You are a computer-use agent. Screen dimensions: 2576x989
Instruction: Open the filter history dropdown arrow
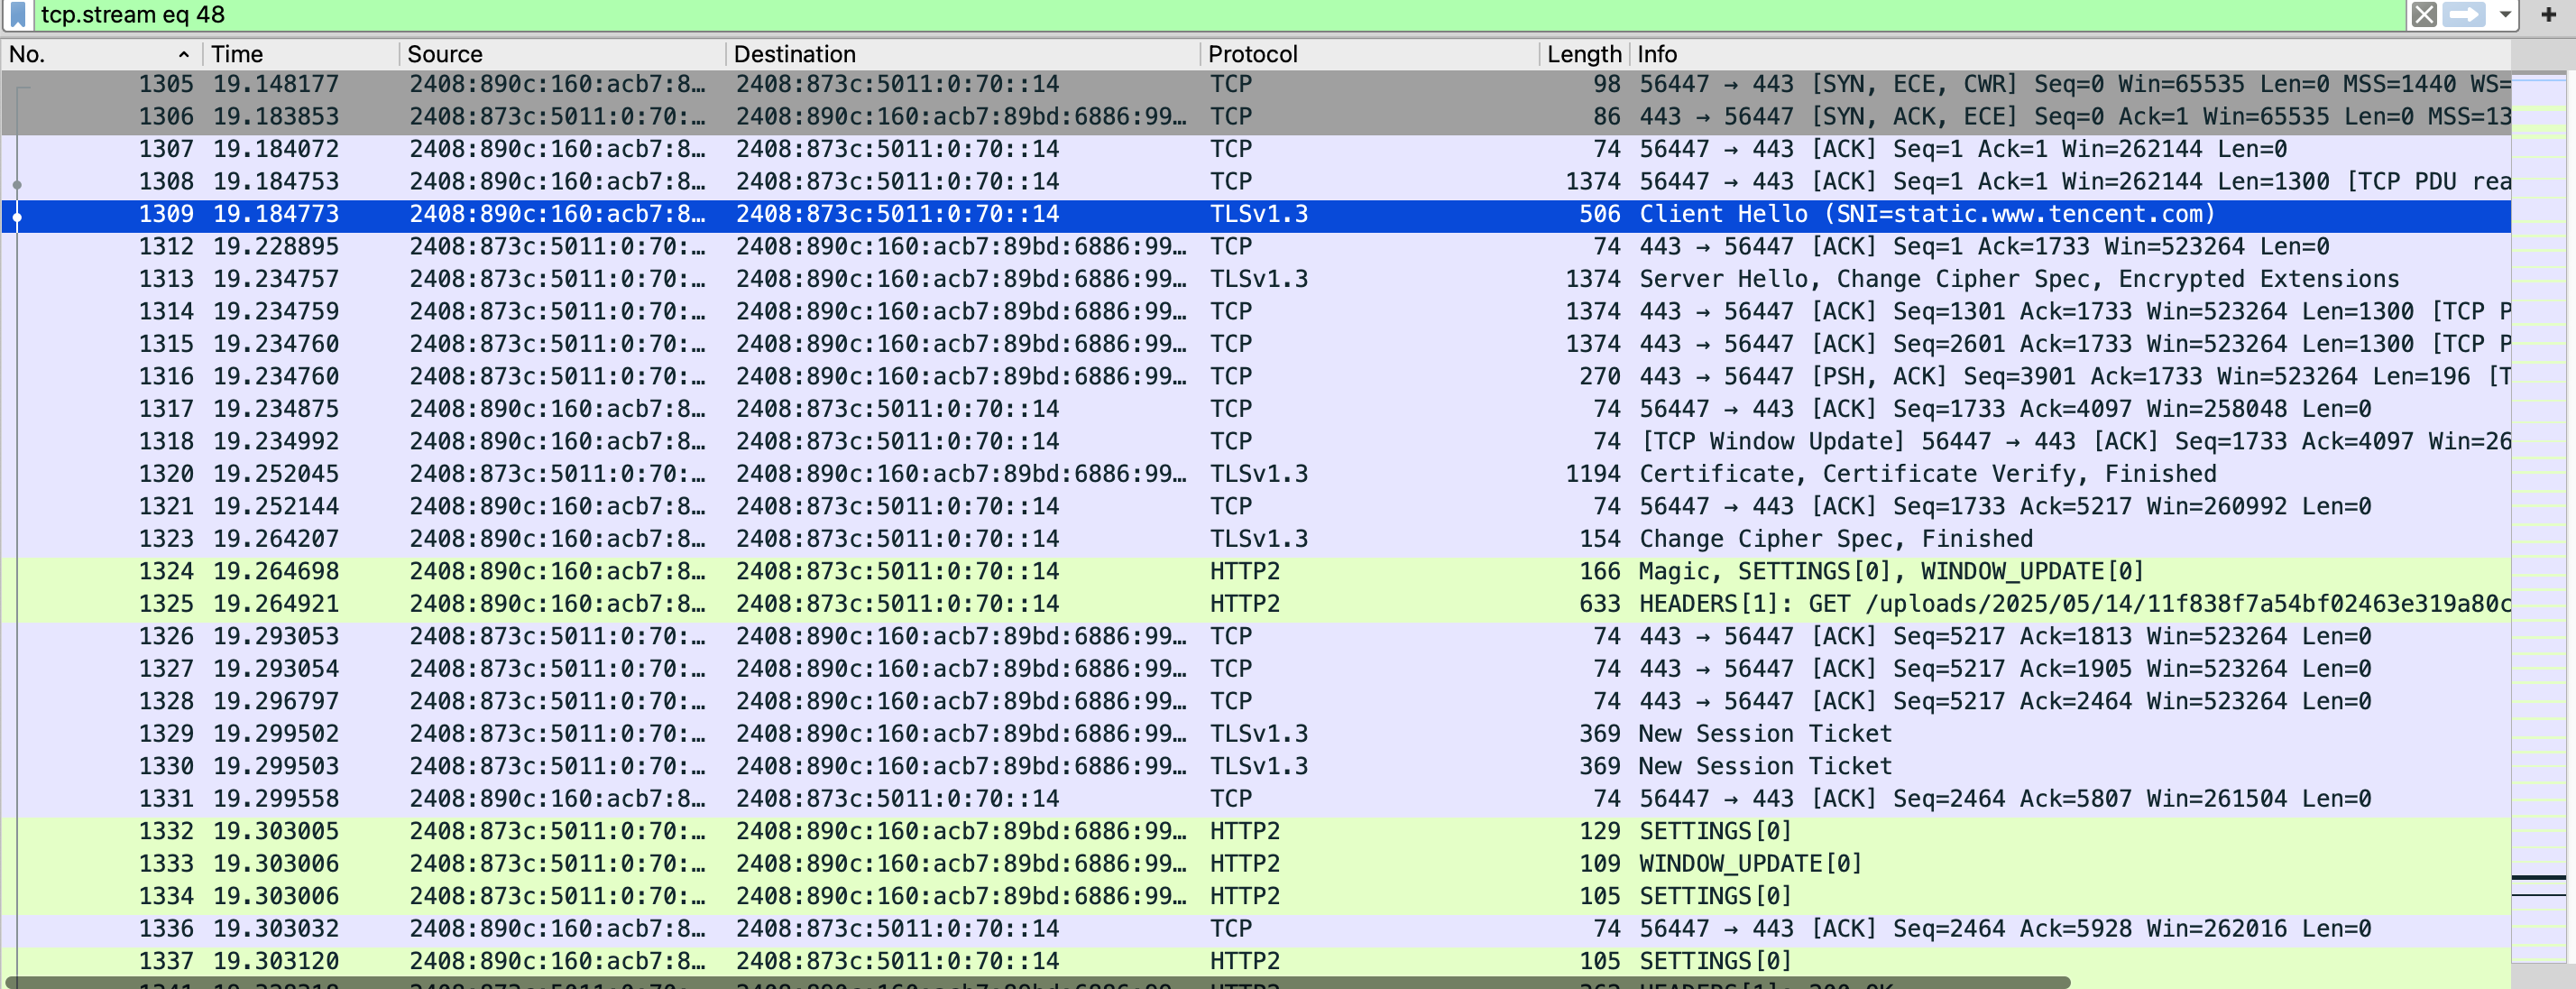pyautogui.click(x=2504, y=15)
